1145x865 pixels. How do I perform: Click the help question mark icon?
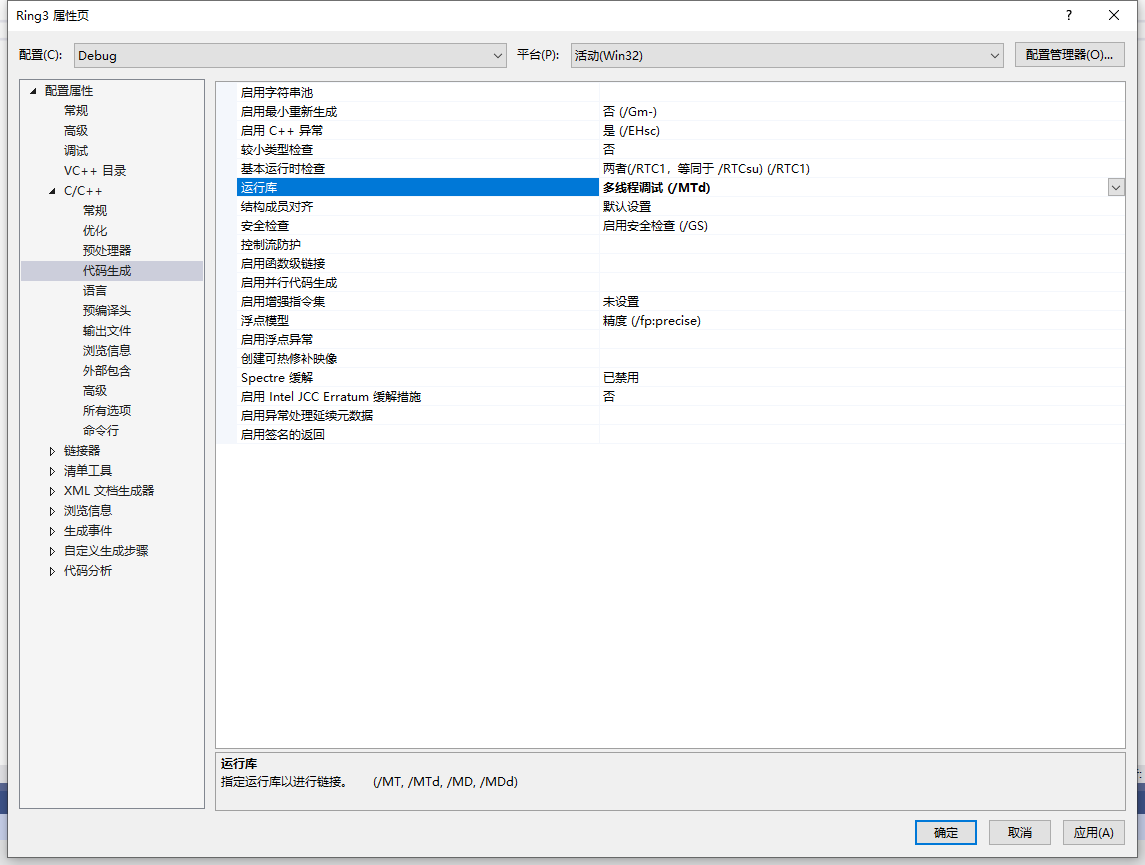point(1068,15)
